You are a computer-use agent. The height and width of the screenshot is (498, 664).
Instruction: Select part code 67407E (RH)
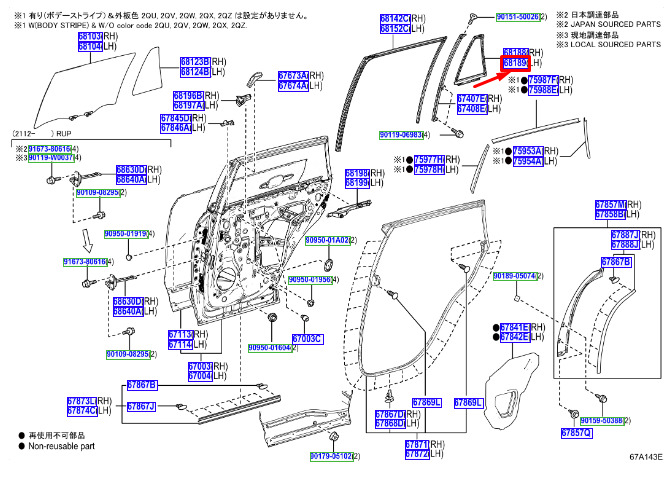[x=472, y=99]
